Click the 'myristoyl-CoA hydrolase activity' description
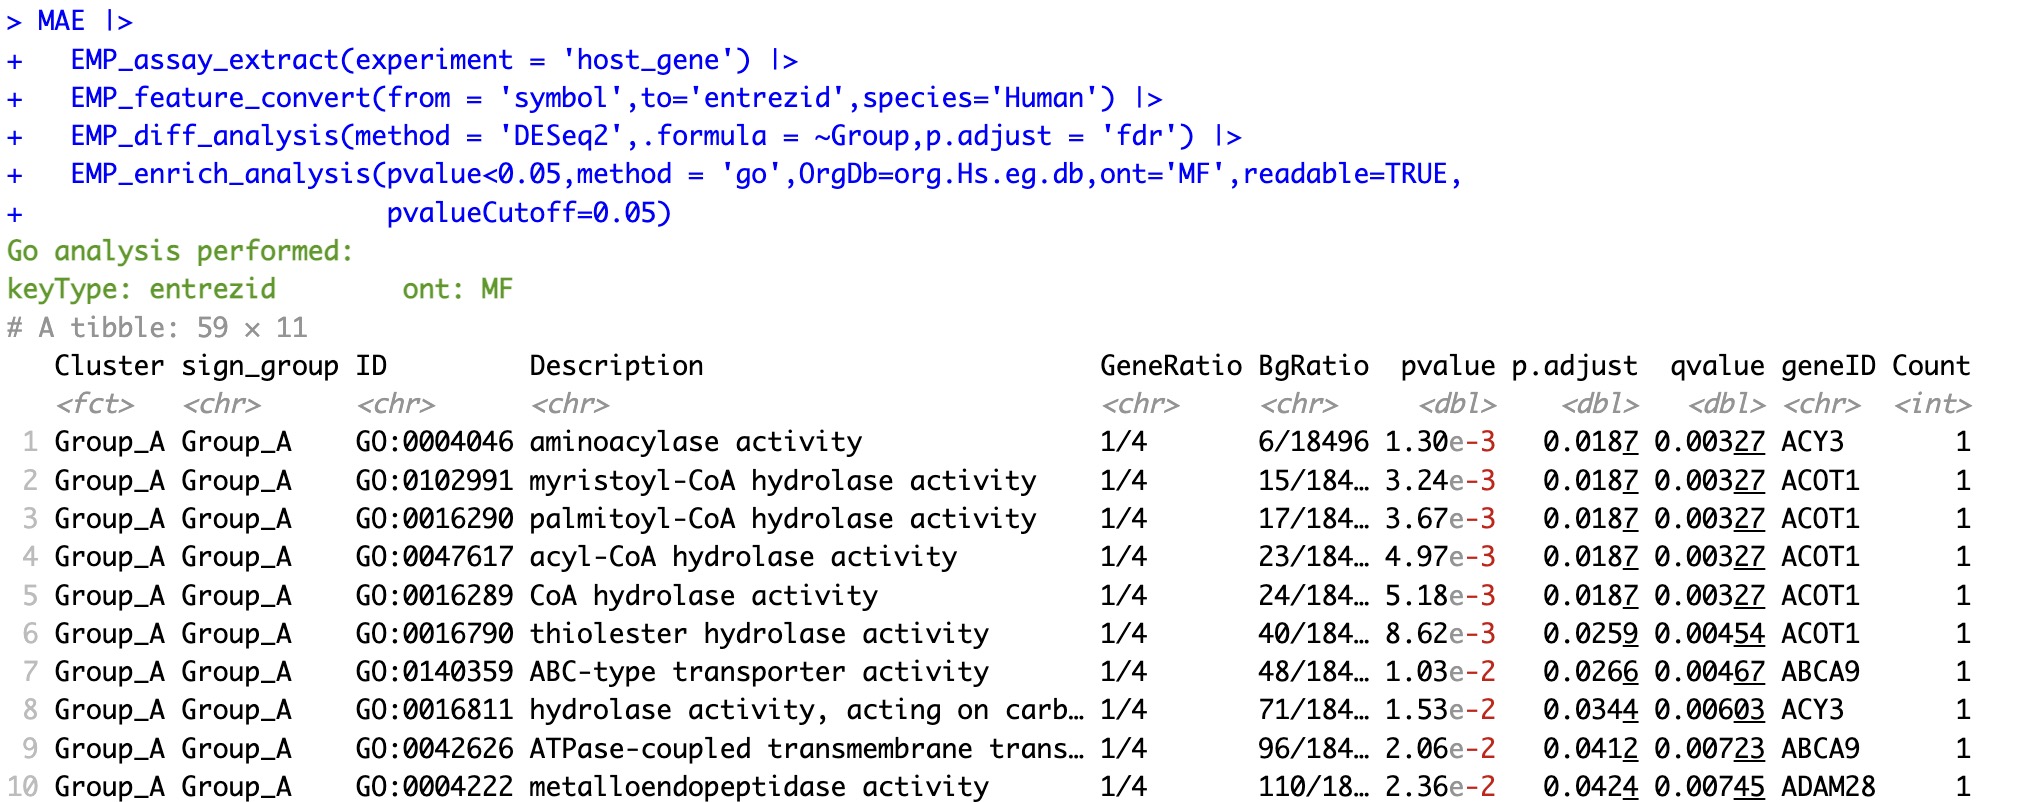Viewport: 2032px width, 802px height. [782, 481]
